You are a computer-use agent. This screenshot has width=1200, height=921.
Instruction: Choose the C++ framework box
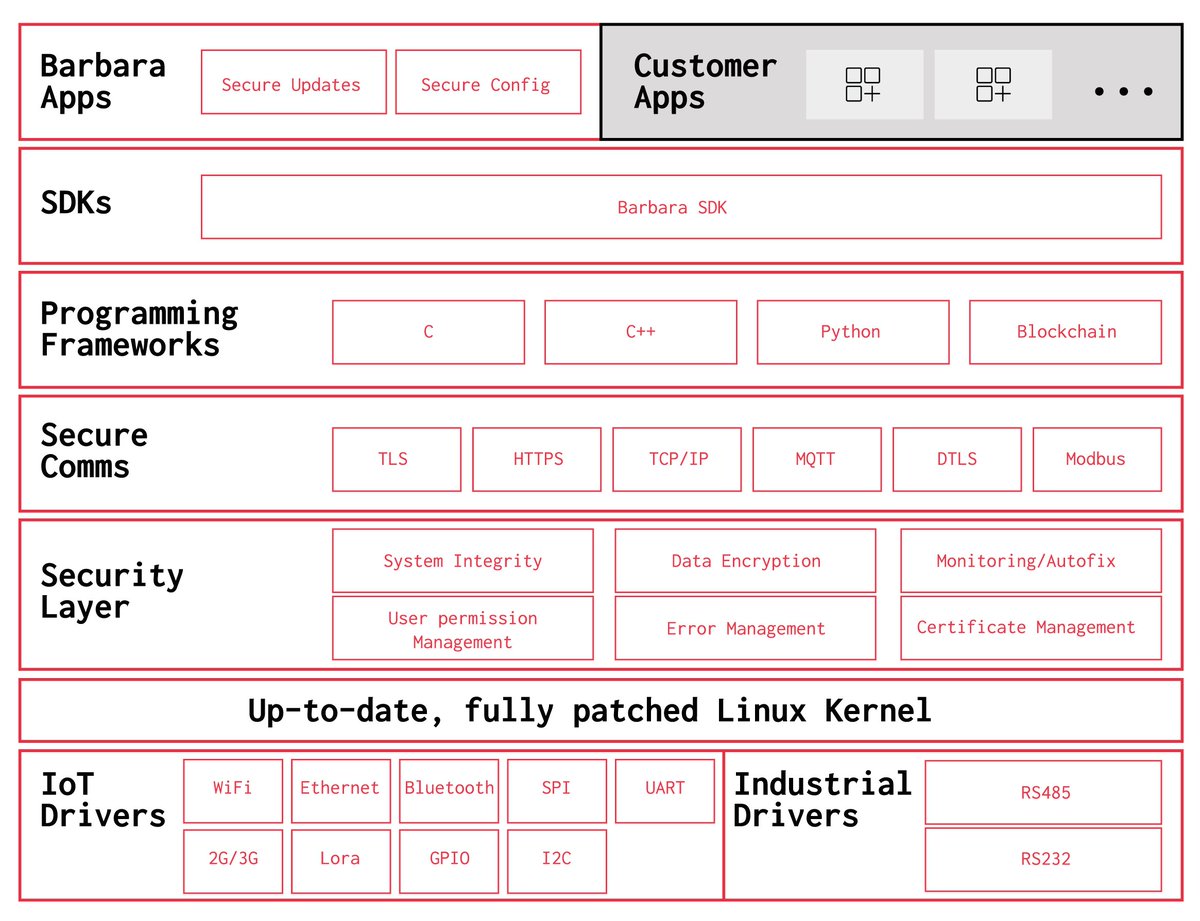point(641,332)
